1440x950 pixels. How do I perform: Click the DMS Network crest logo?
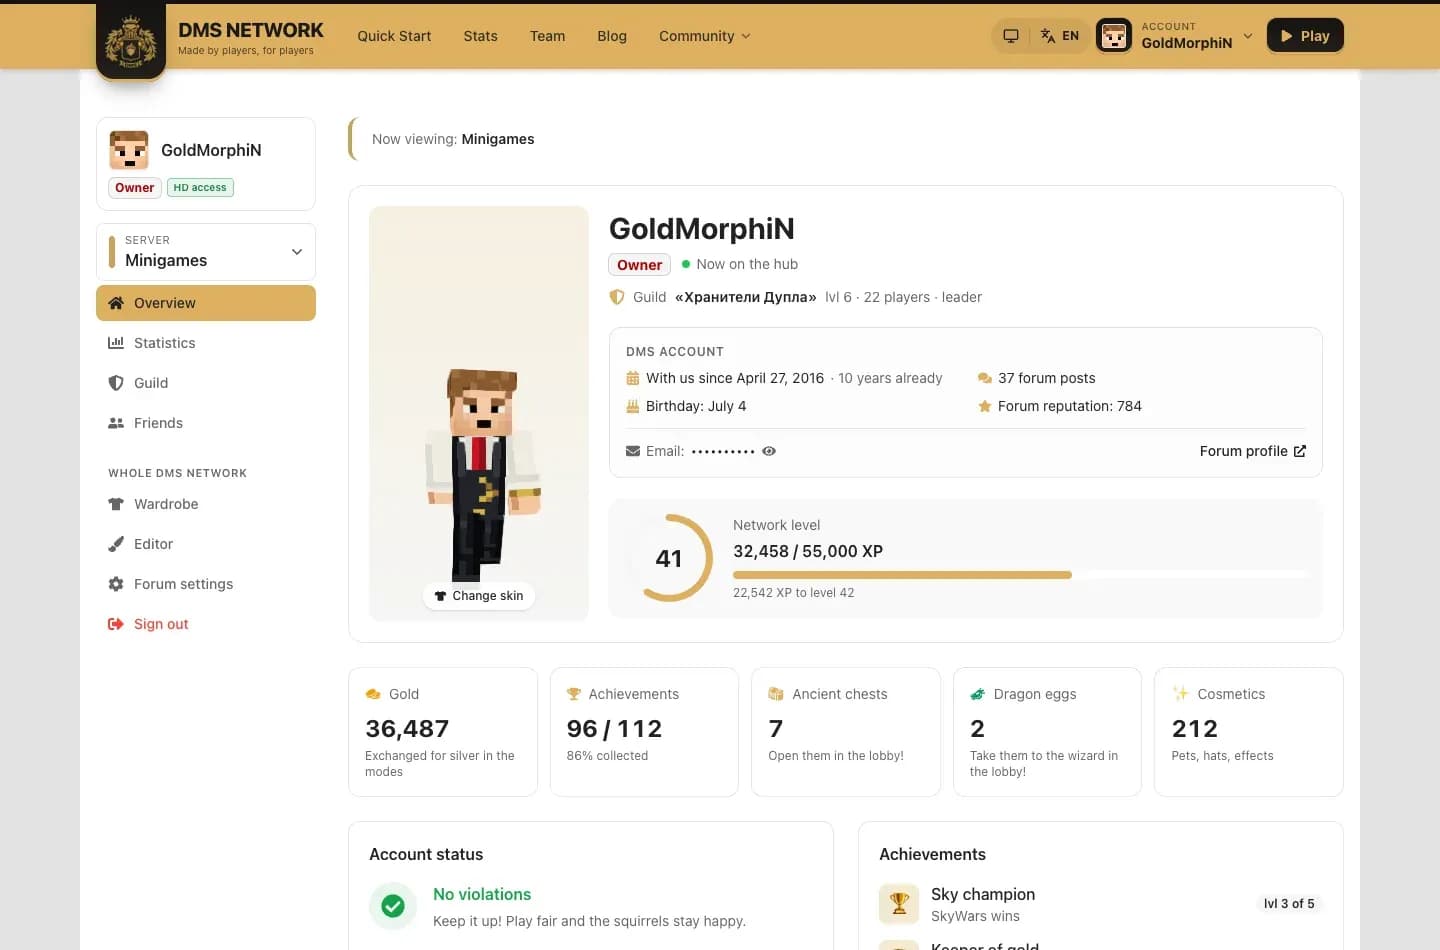click(131, 40)
